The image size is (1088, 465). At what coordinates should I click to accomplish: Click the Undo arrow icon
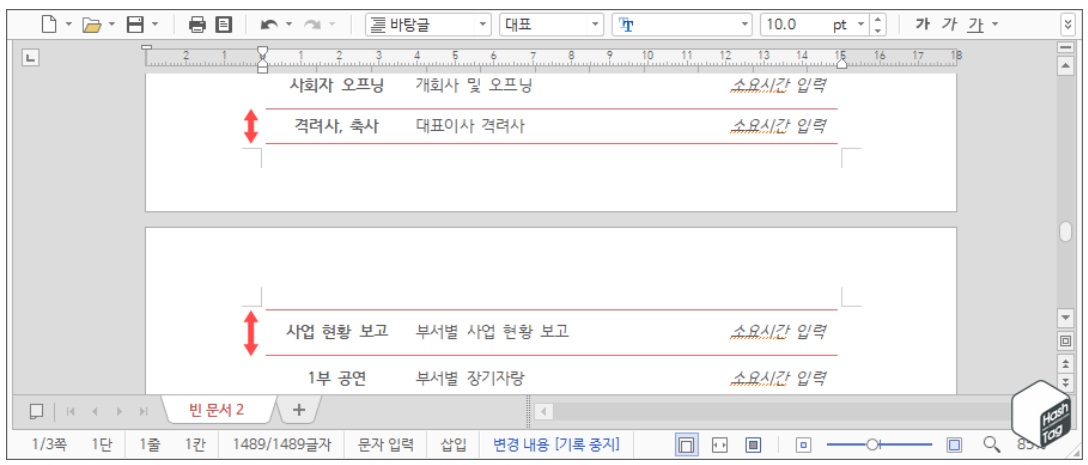(269, 25)
